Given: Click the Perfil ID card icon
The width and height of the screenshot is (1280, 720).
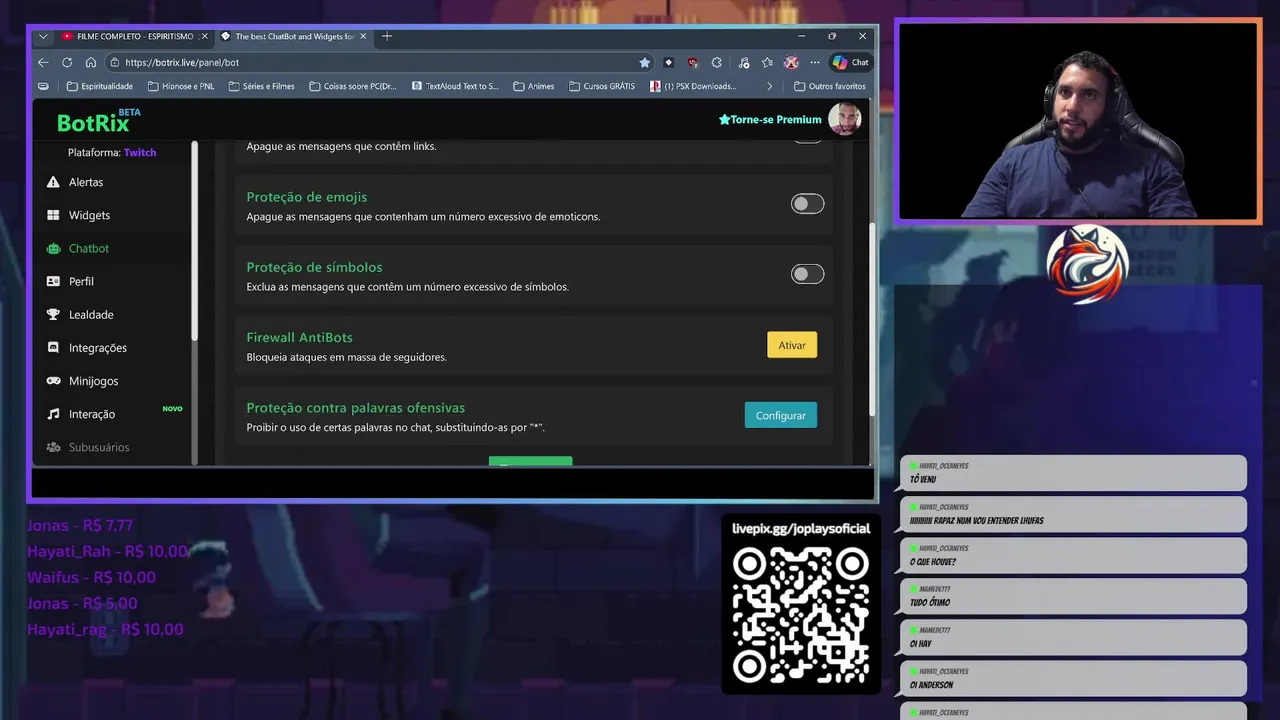Looking at the screenshot, I should point(53,281).
